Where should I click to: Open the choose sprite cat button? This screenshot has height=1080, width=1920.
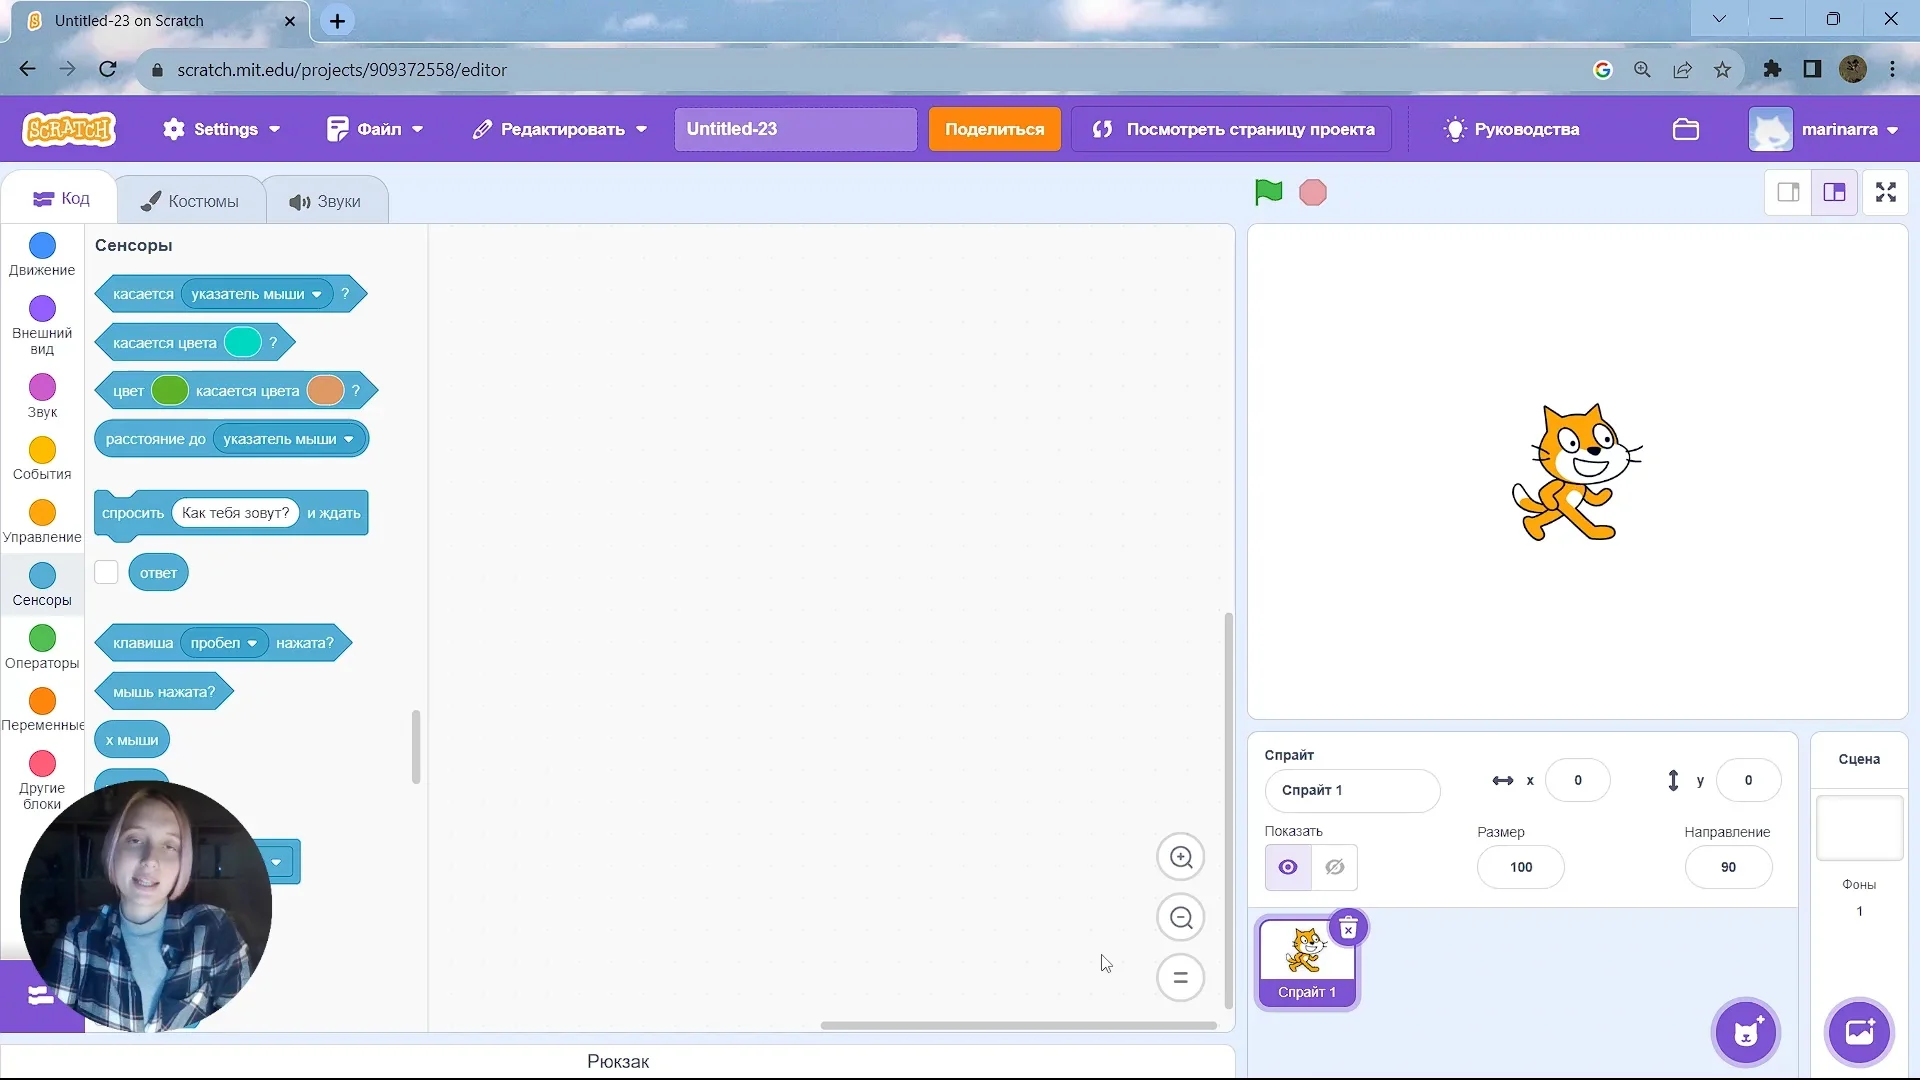point(1746,1032)
